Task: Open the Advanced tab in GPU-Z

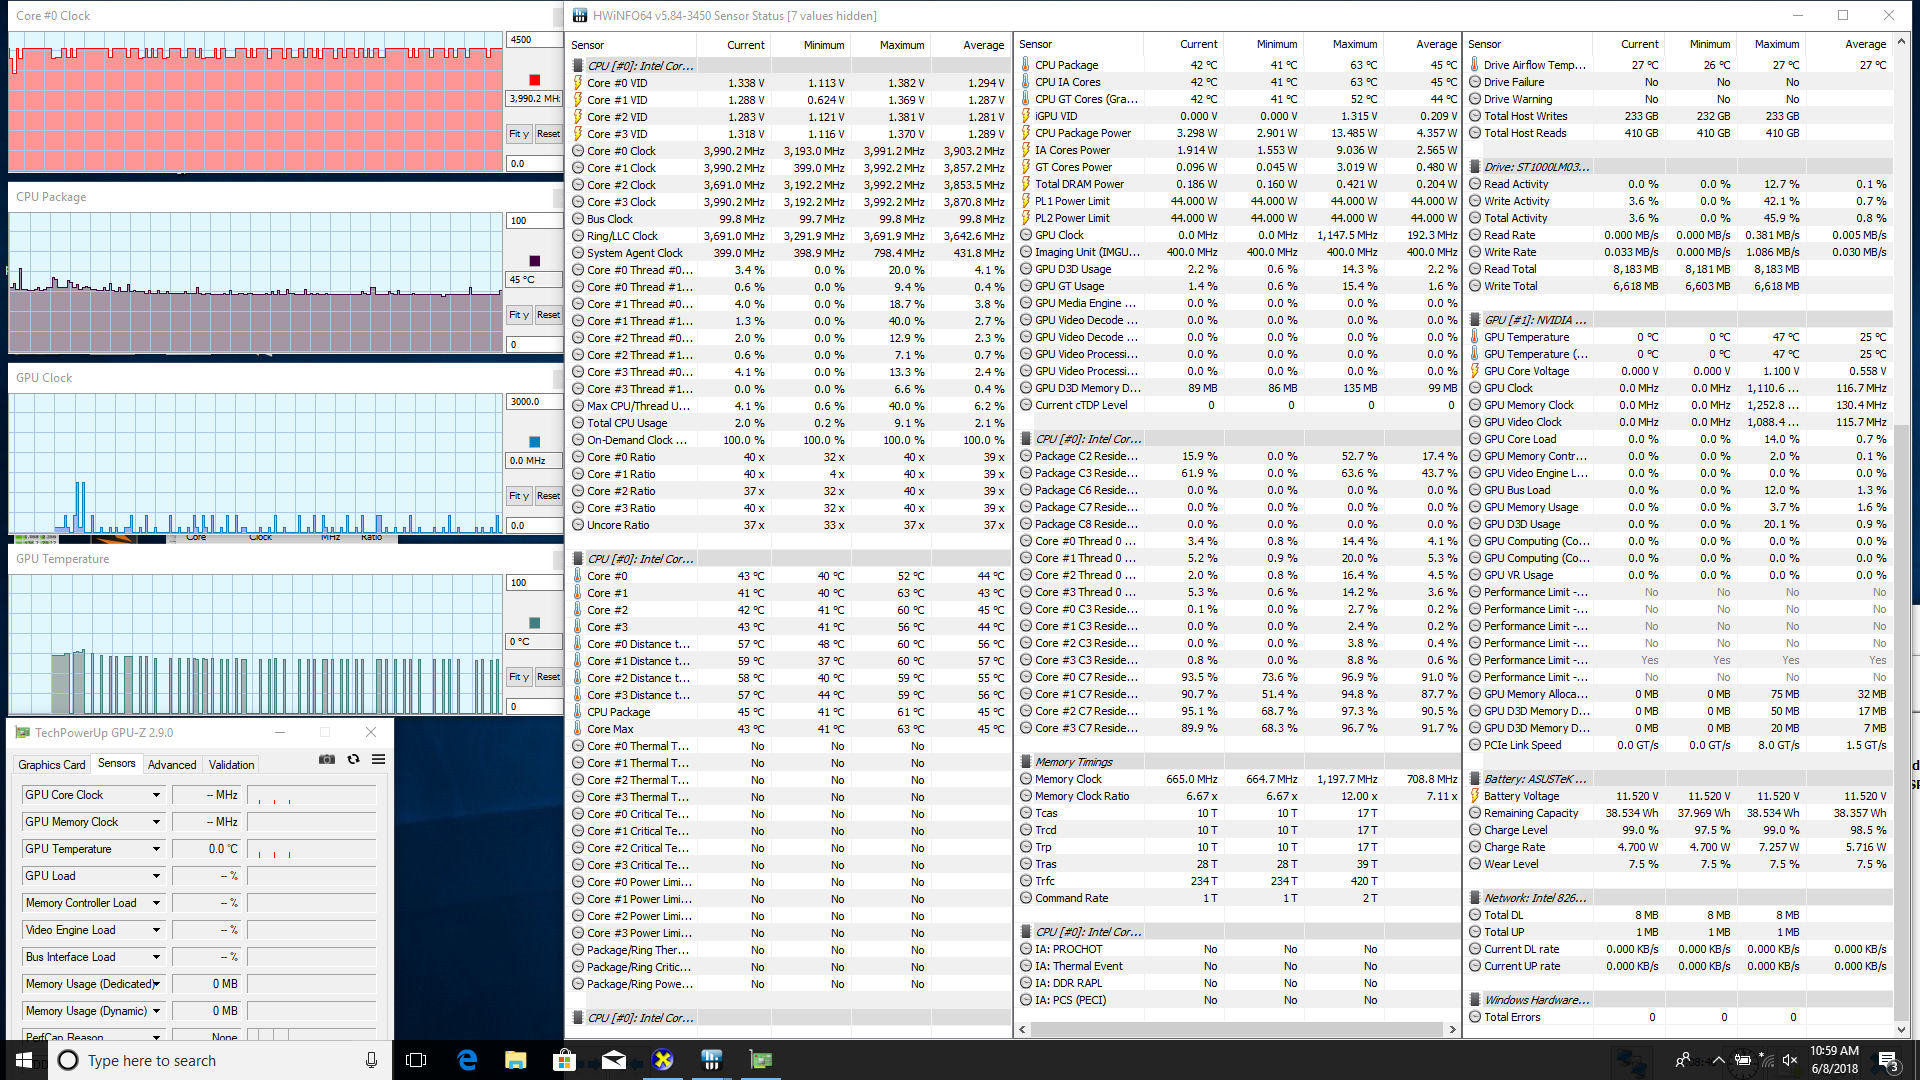Action: click(x=172, y=765)
